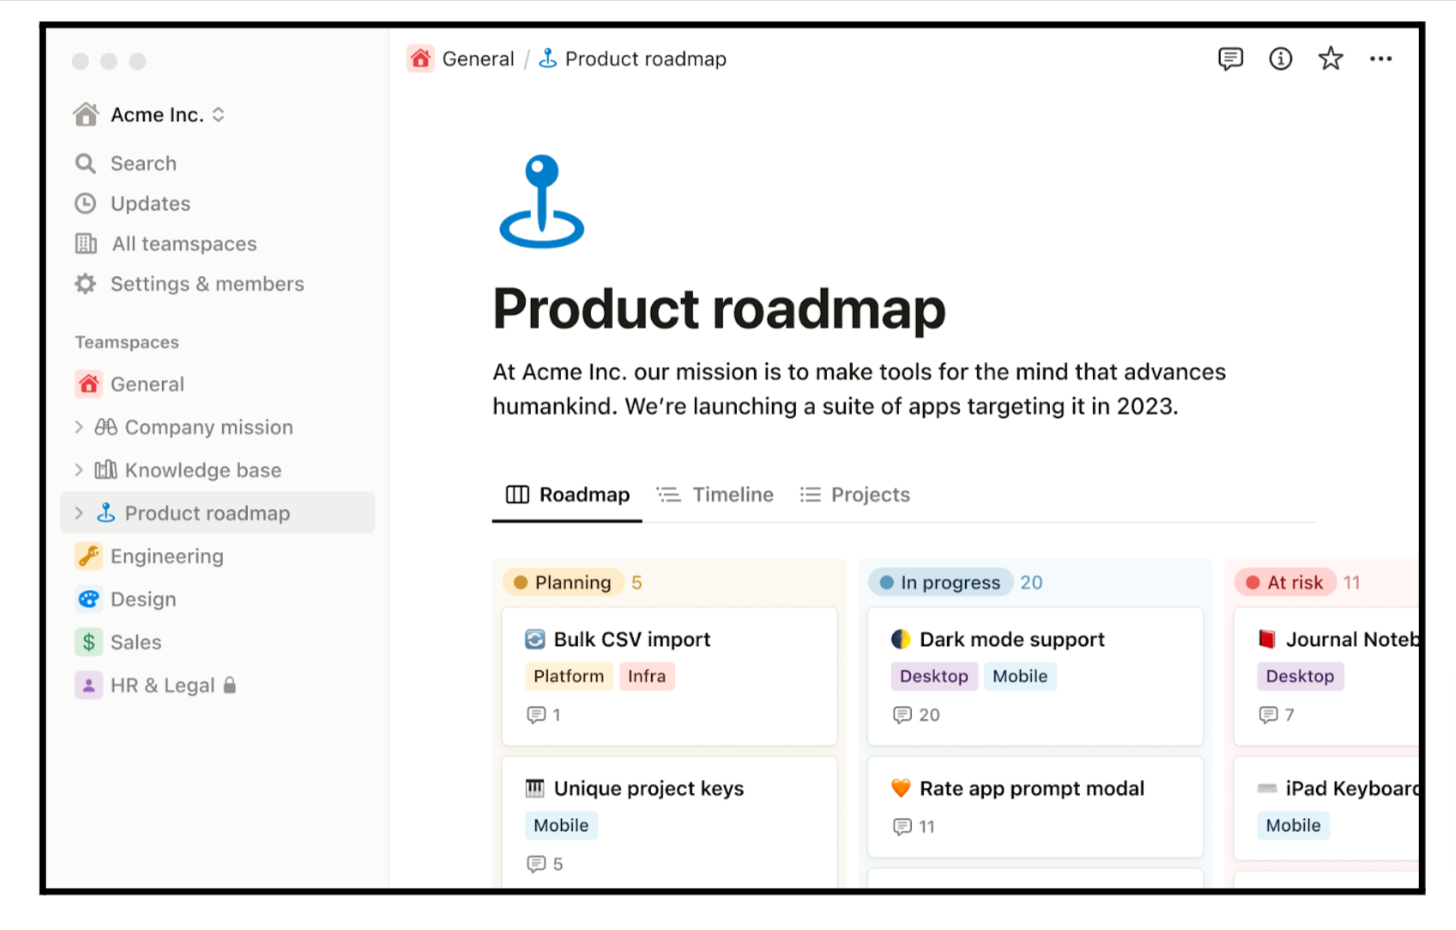1456x930 pixels.
Task: Open the three-dot more options menu
Action: click(x=1381, y=59)
